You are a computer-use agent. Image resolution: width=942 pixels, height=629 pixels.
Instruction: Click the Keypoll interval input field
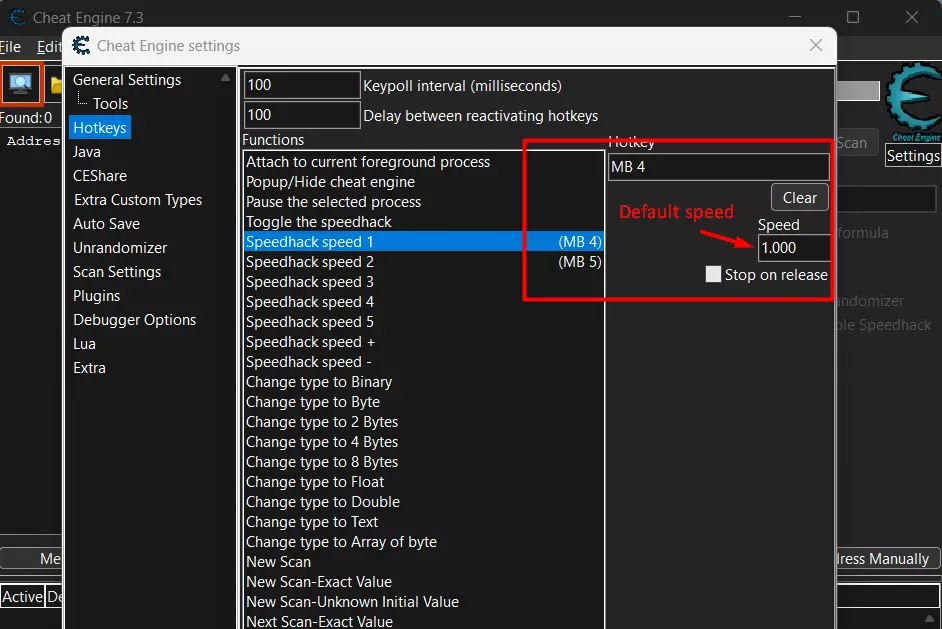click(x=302, y=85)
